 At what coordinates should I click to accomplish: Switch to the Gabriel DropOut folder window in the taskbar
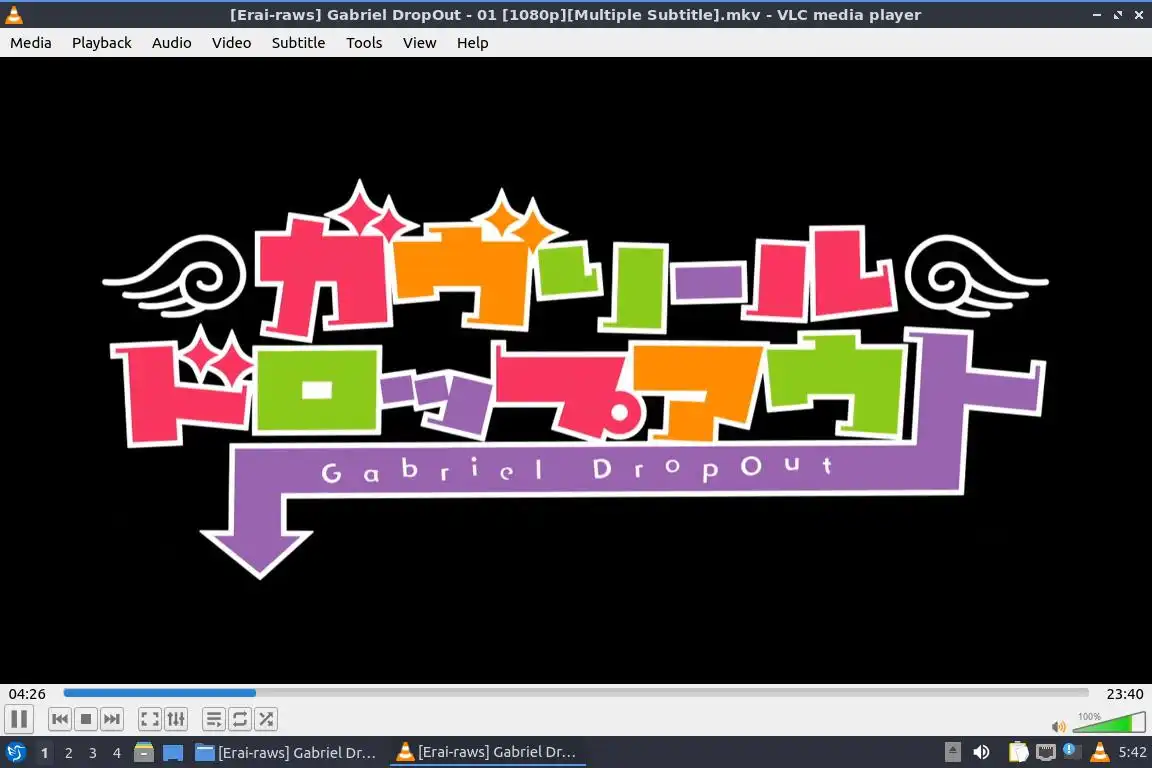pos(286,753)
